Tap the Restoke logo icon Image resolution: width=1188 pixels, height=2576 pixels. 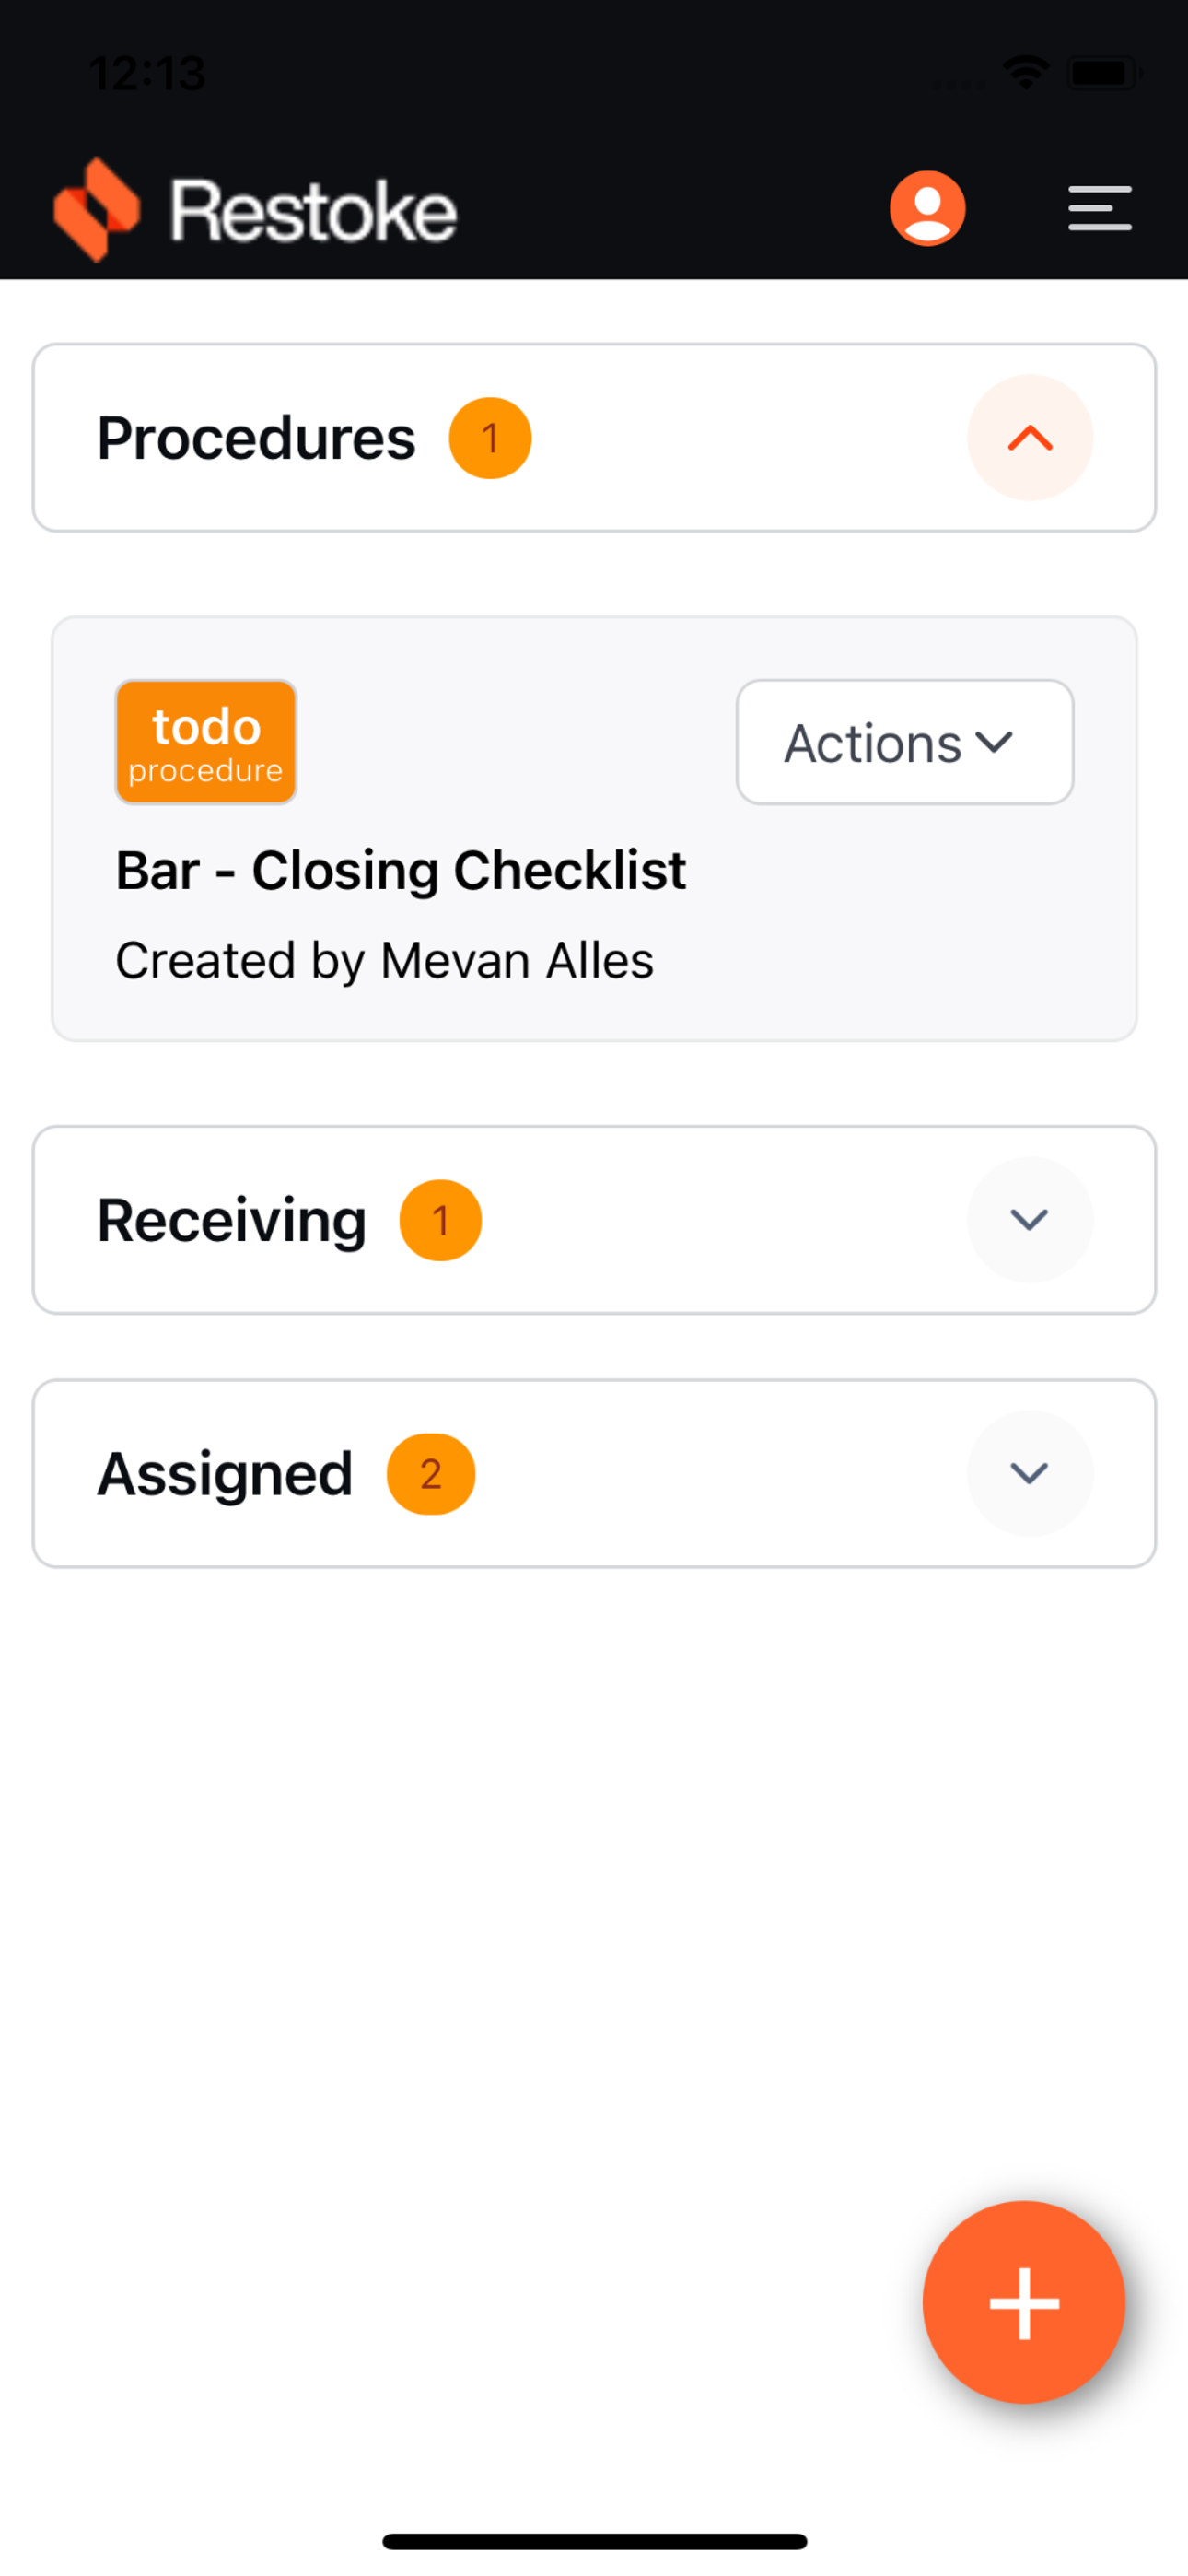[96, 209]
